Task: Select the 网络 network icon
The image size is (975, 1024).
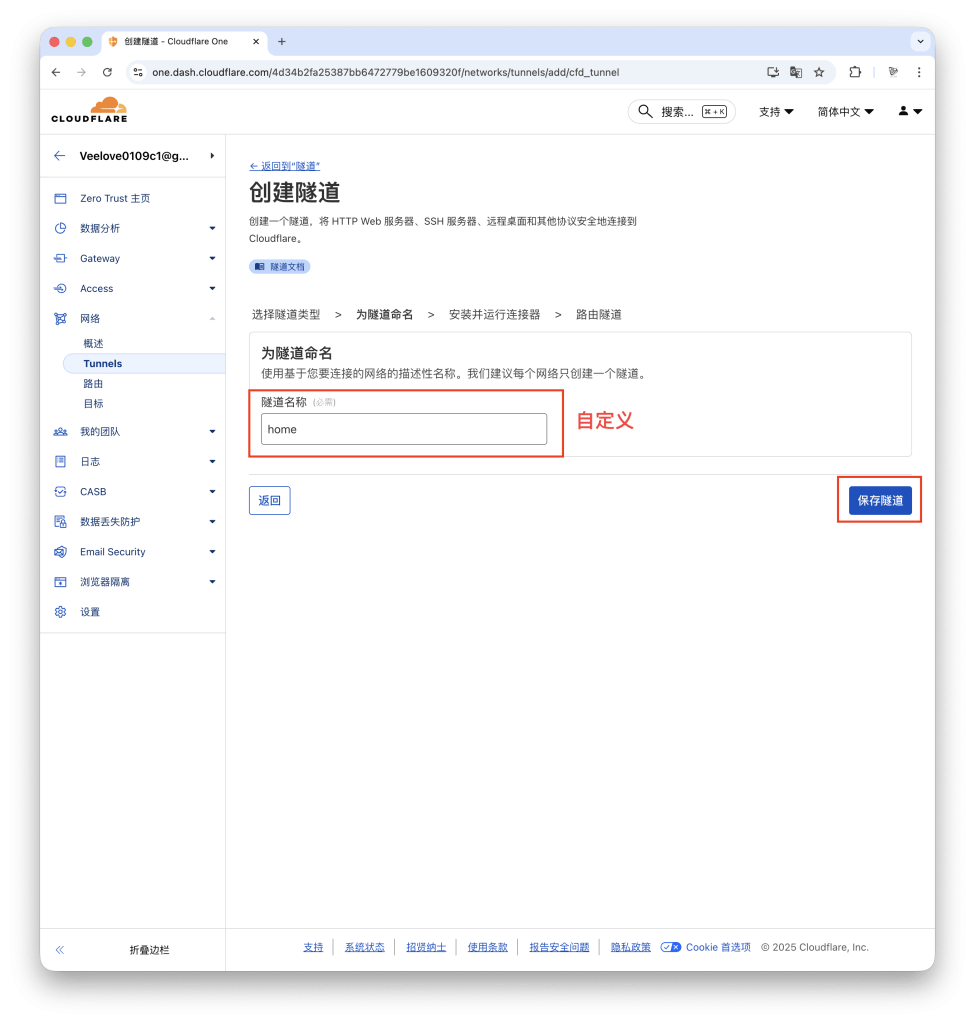Action: (x=63, y=318)
